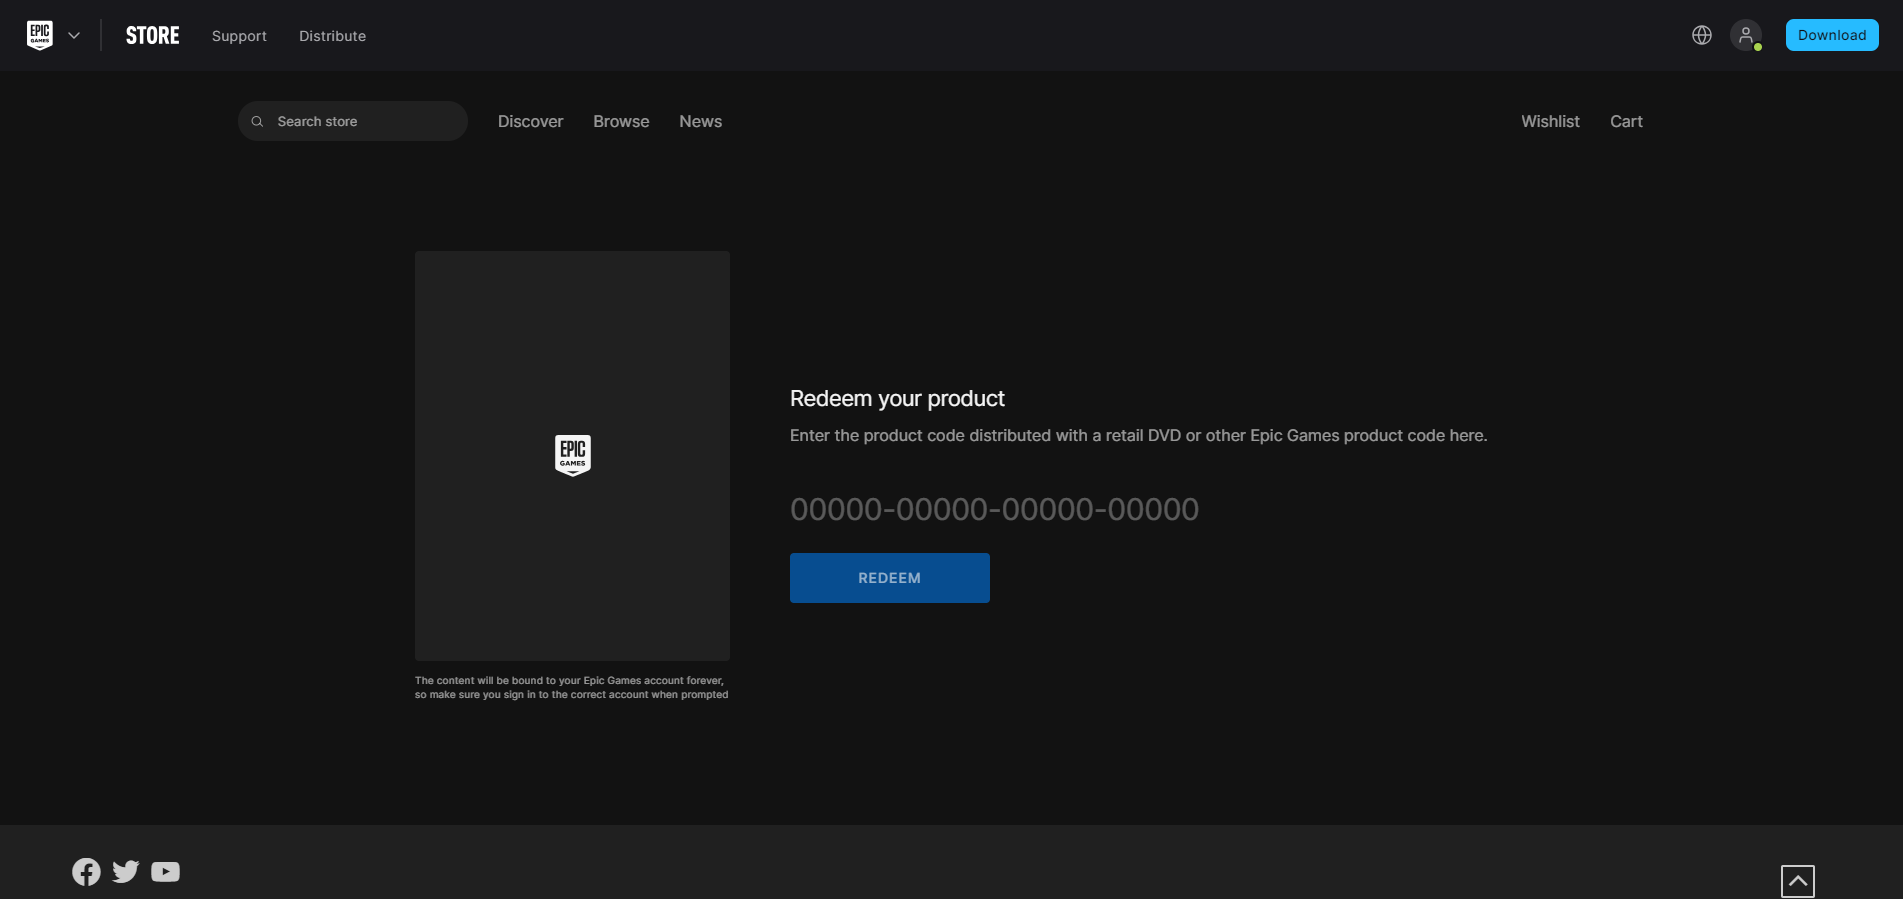The width and height of the screenshot is (1903, 899).
Task: Go to the Discover tab
Action: pos(530,121)
